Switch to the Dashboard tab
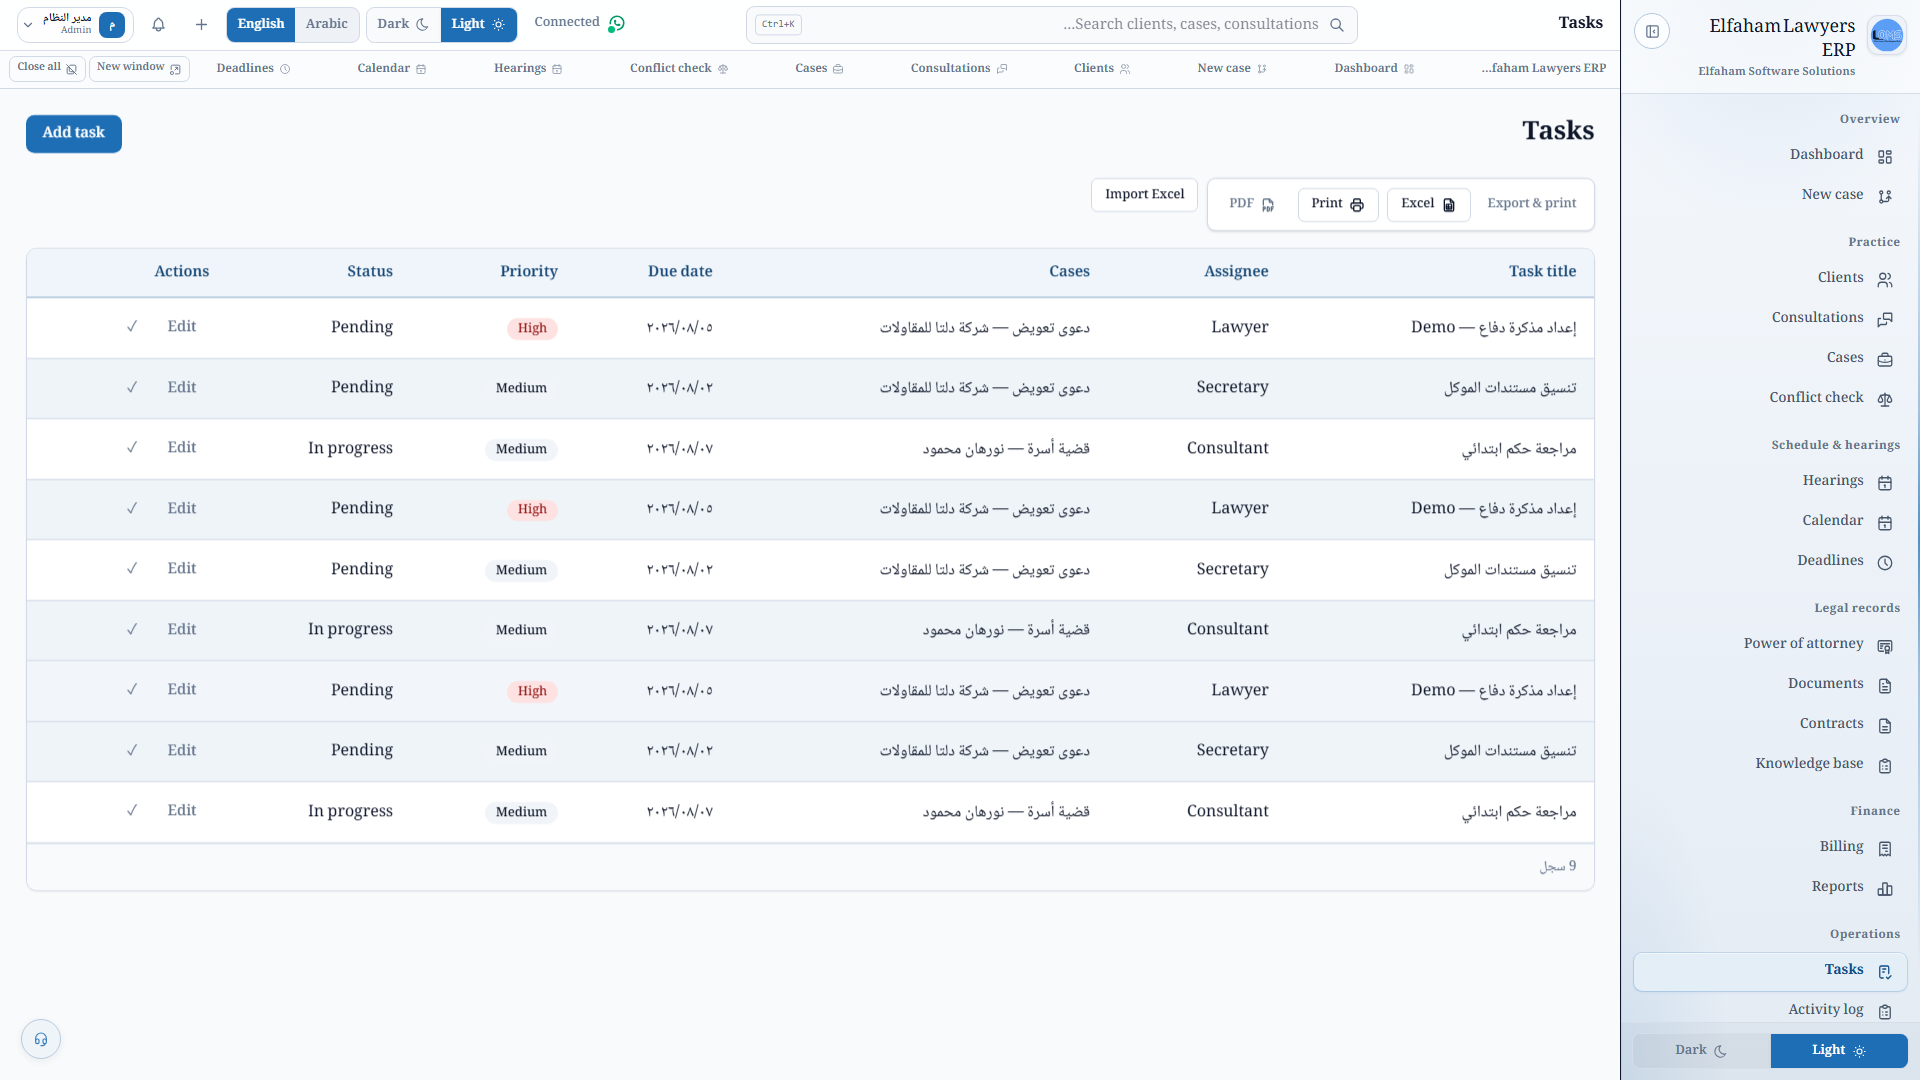Image resolution: width=1920 pixels, height=1080 pixels. pos(1374,69)
